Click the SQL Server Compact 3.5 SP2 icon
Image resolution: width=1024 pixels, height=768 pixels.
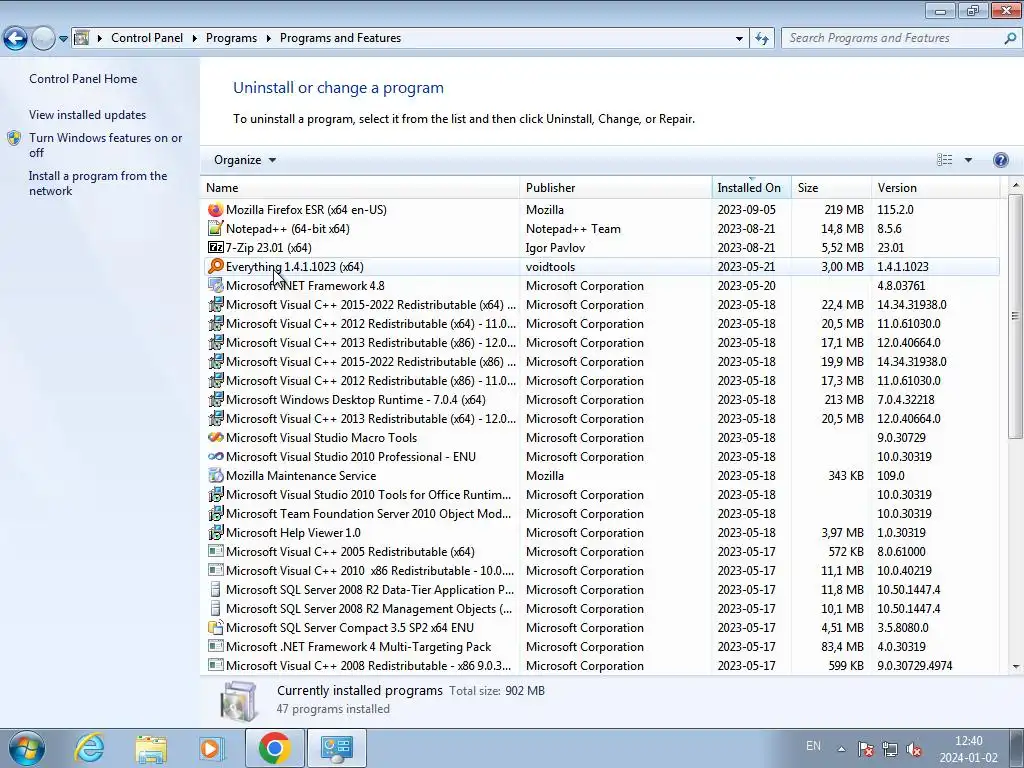point(216,628)
